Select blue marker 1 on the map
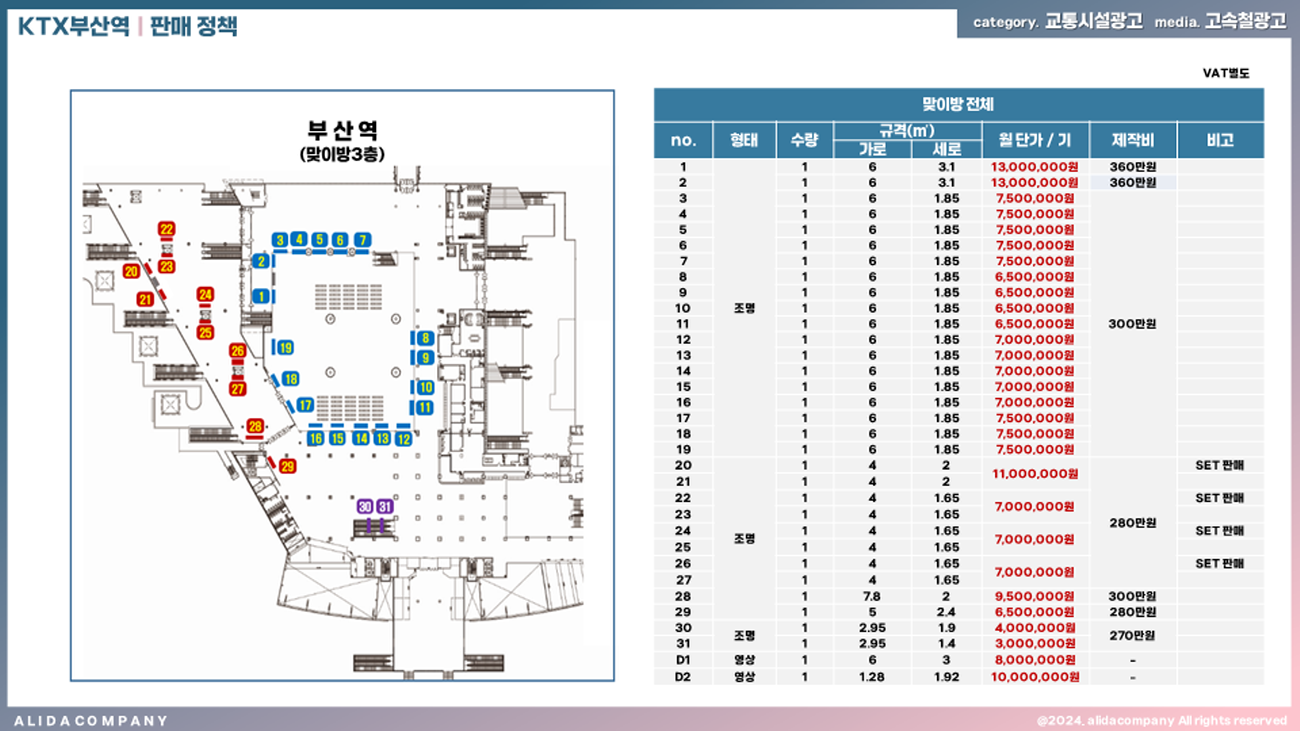The image size is (1300, 731). 261,296
